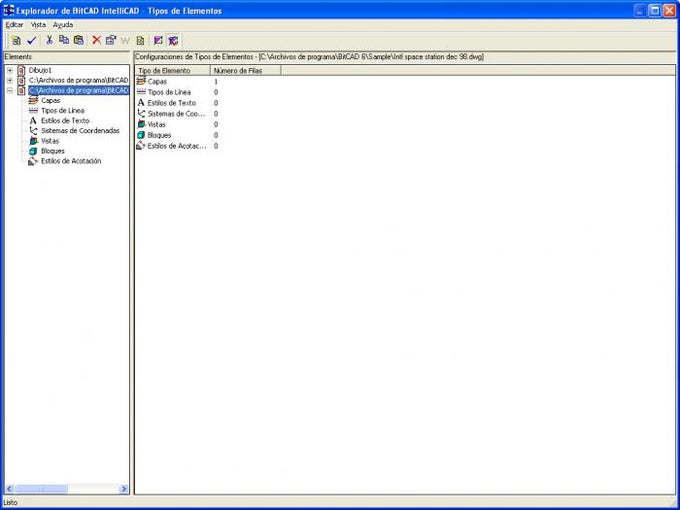680x510 pixels.
Task: Select the highlighted C:\Archivos de programa\BitCAD entry
Action: pyautogui.click(x=78, y=91)
